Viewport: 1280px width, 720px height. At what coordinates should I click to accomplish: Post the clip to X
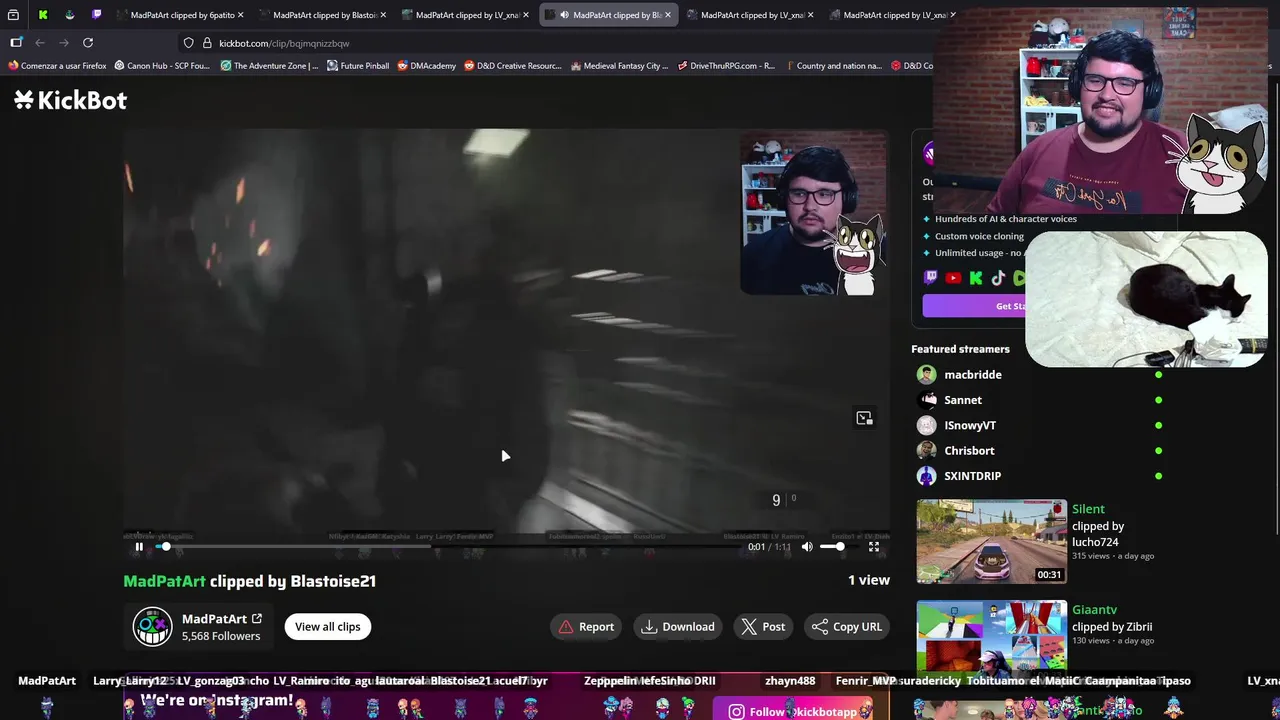[763, 627]
